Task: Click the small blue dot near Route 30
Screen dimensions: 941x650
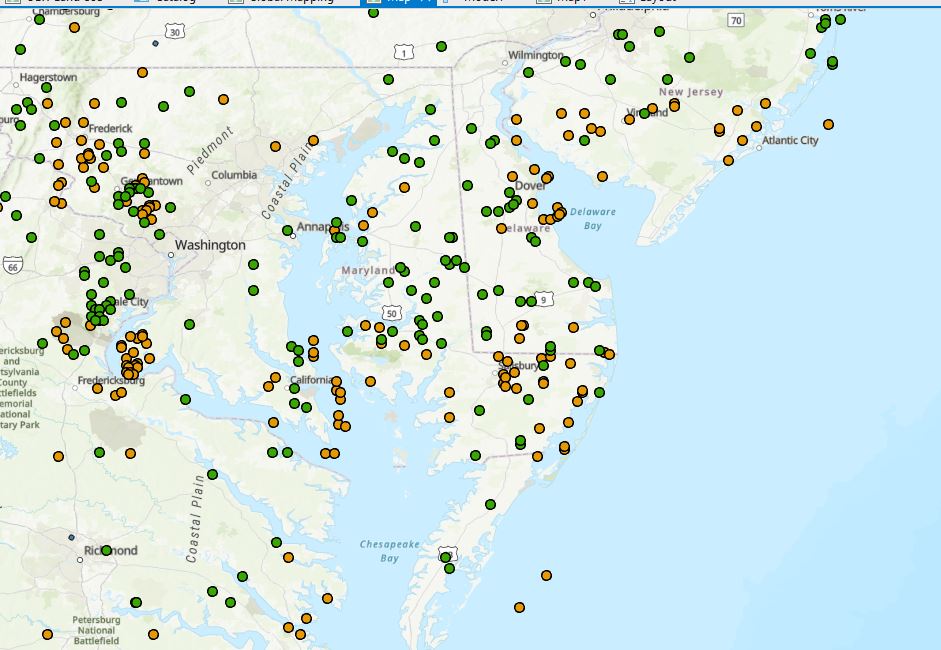Action: click(x=155, y=43)
